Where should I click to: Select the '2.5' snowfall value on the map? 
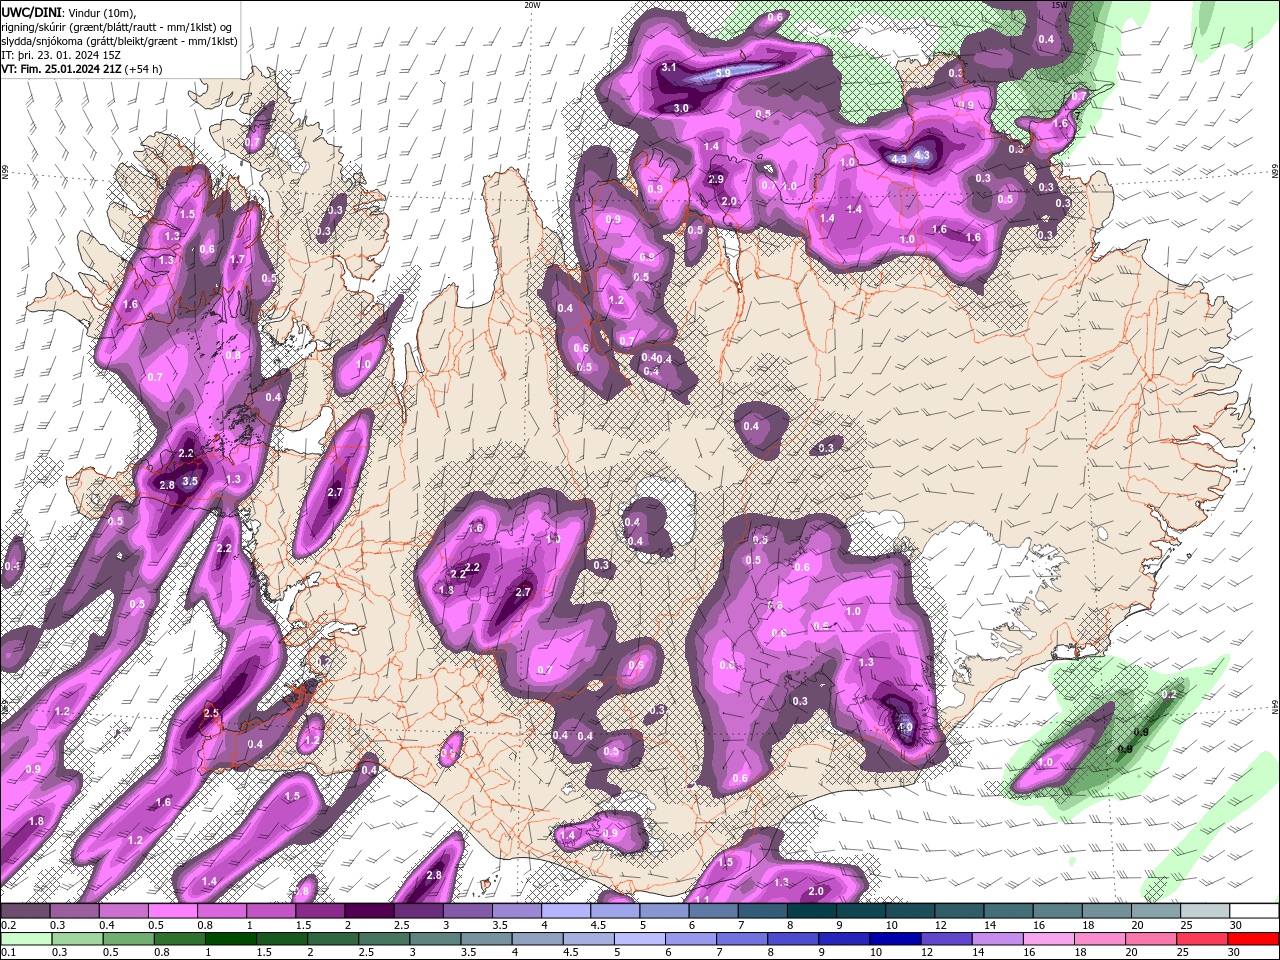click(211, 713)
